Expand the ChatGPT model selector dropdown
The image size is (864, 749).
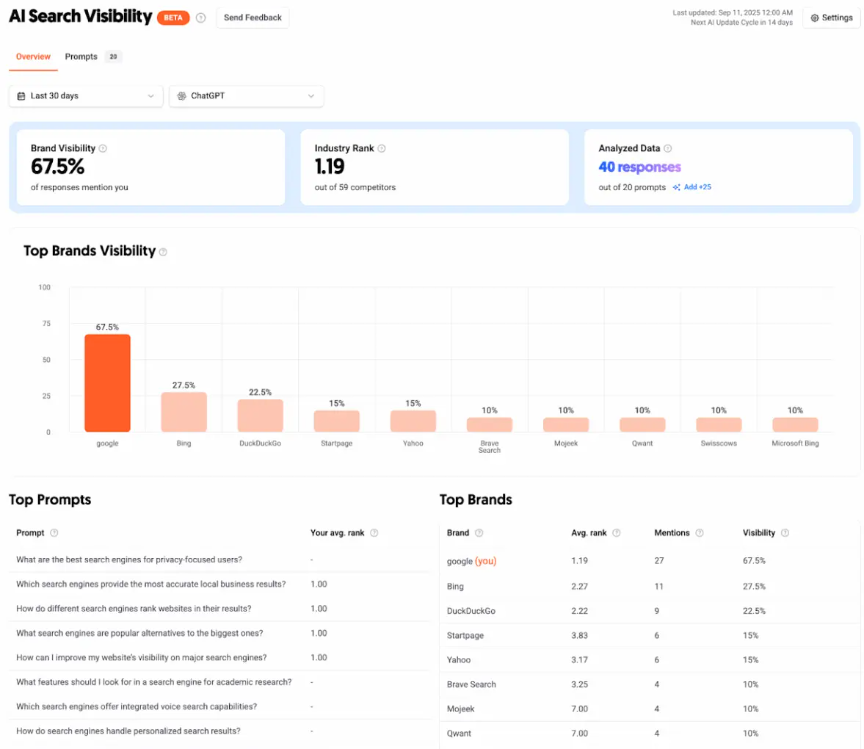[x=245, y=96]
